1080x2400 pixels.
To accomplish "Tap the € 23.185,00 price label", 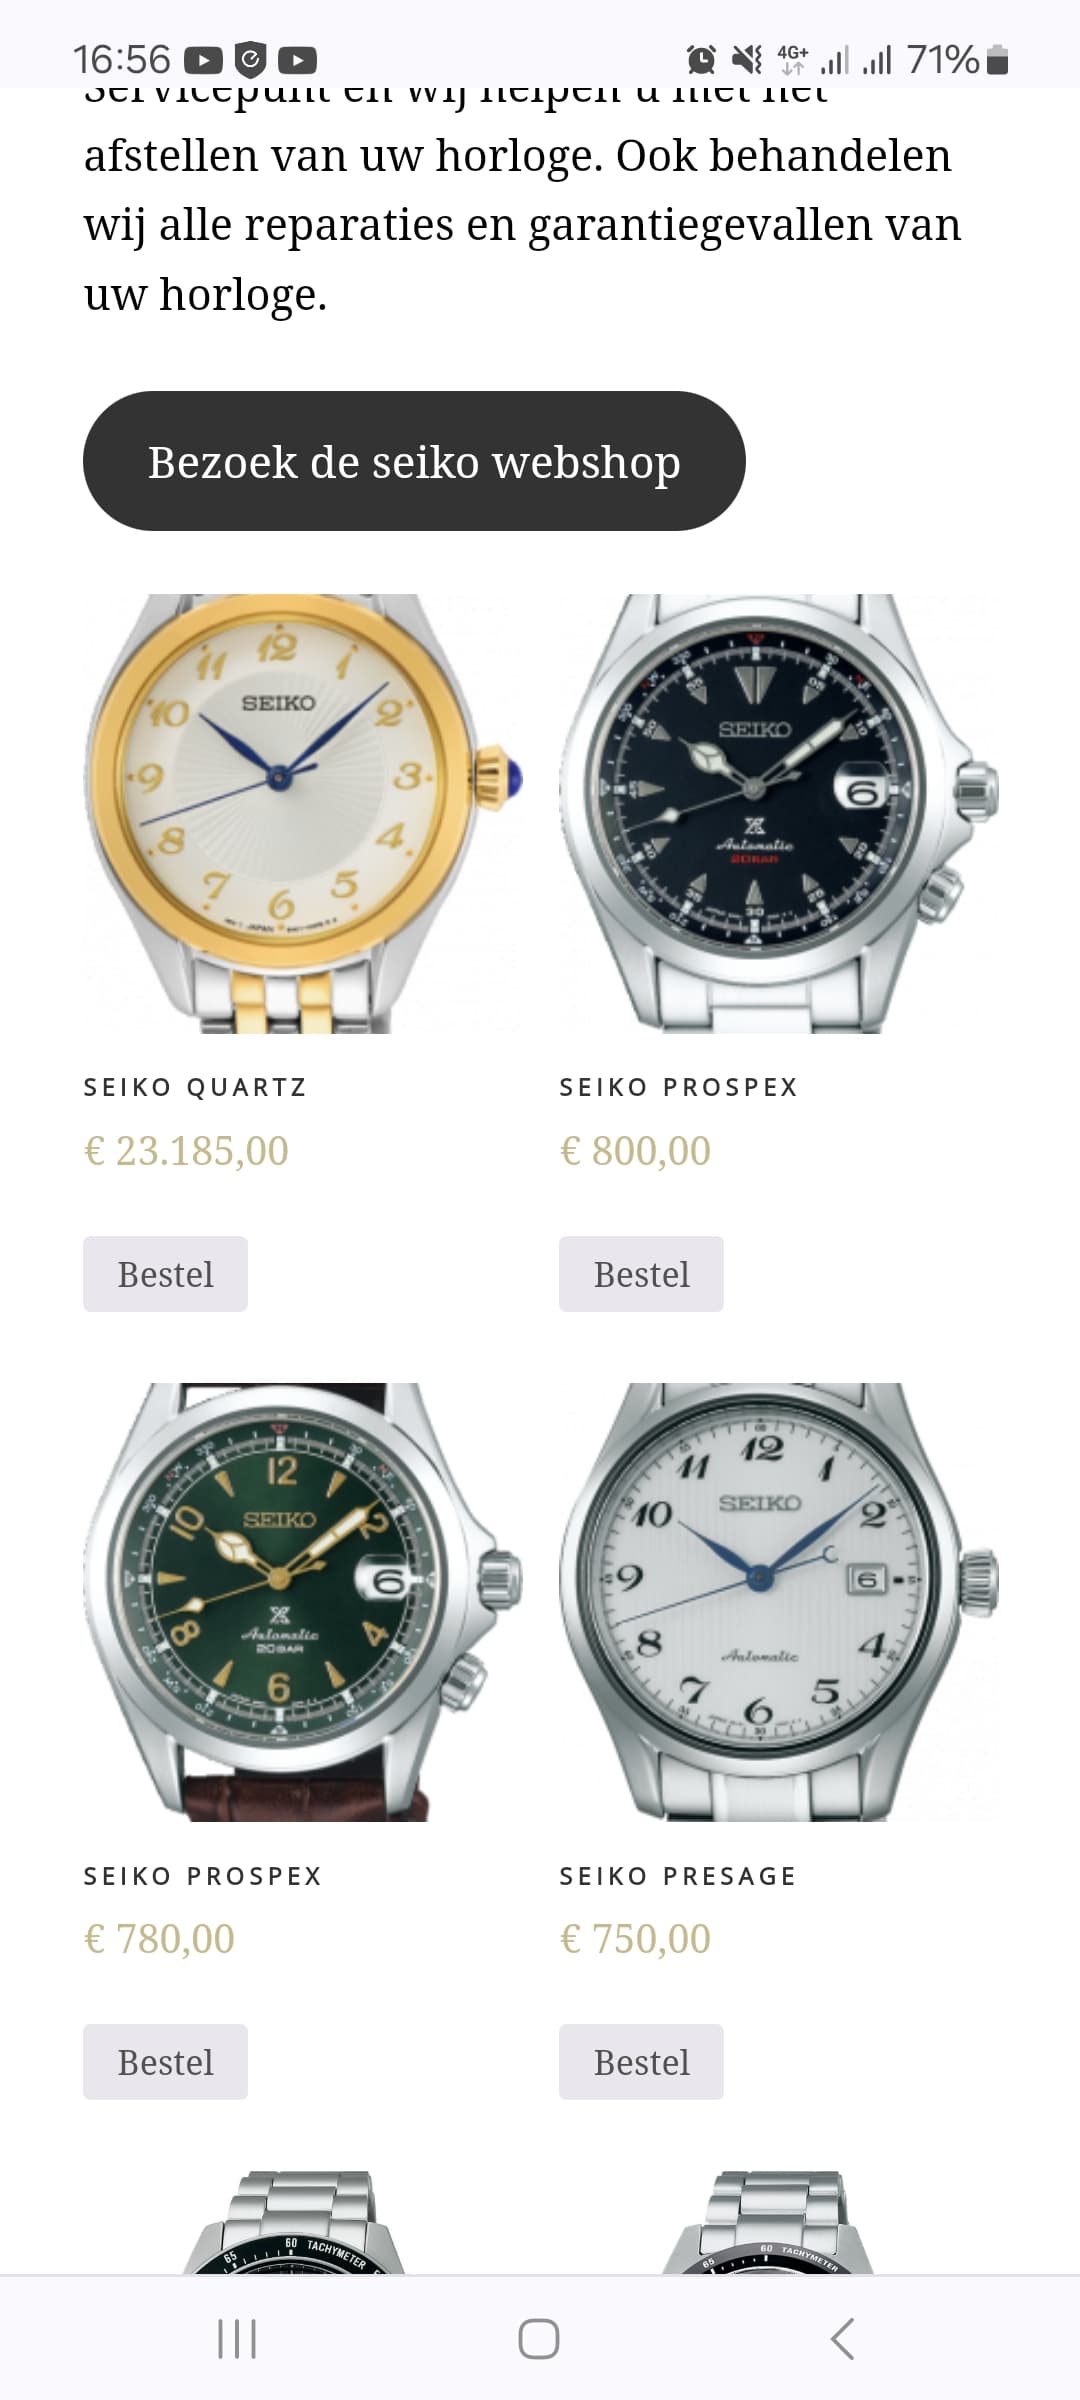I will tap(186, 1151).
